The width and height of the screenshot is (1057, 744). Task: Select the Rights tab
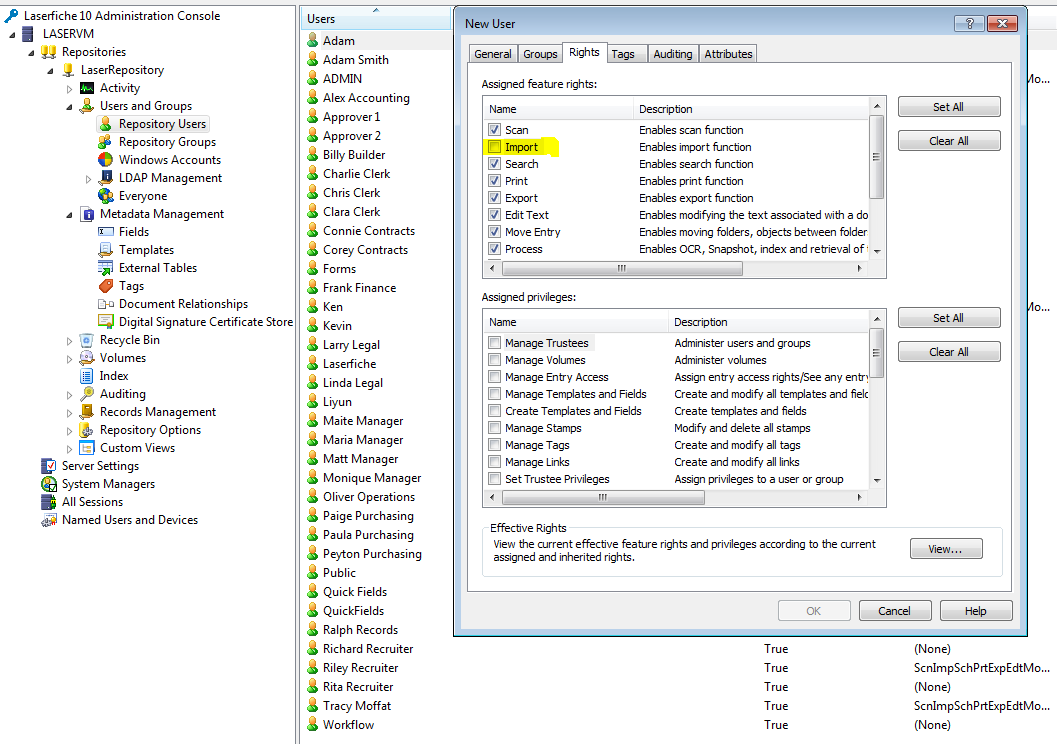tap(584, 53)
